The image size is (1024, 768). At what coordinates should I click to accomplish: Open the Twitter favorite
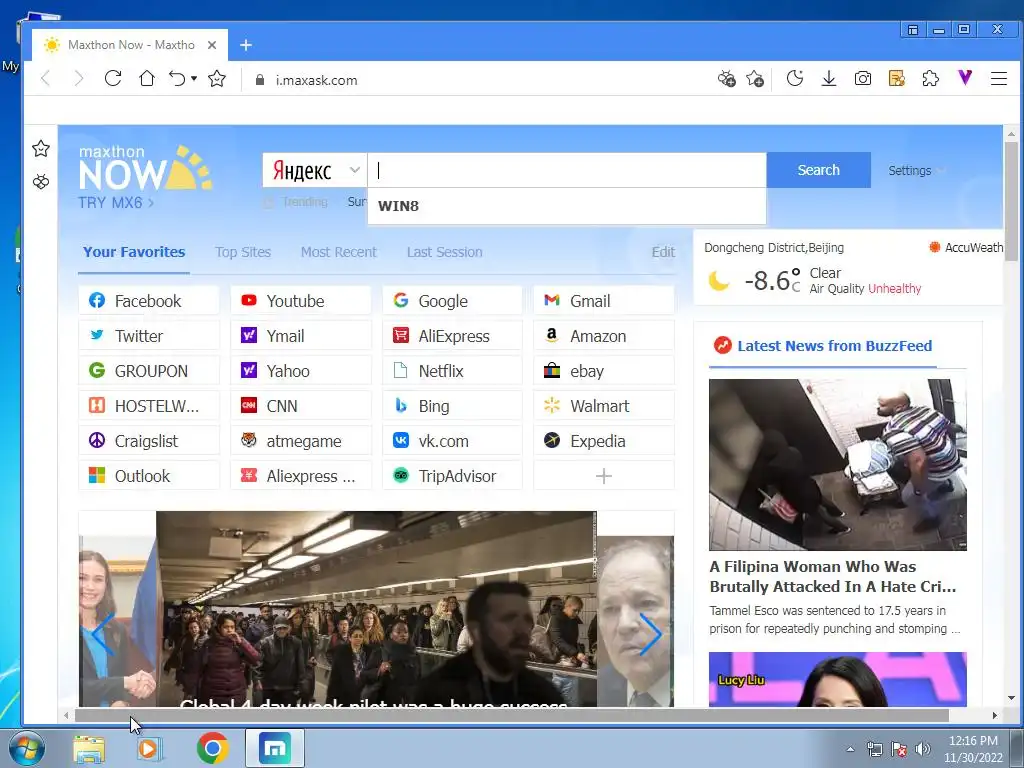pyautogui.click(x=149, y=336)
